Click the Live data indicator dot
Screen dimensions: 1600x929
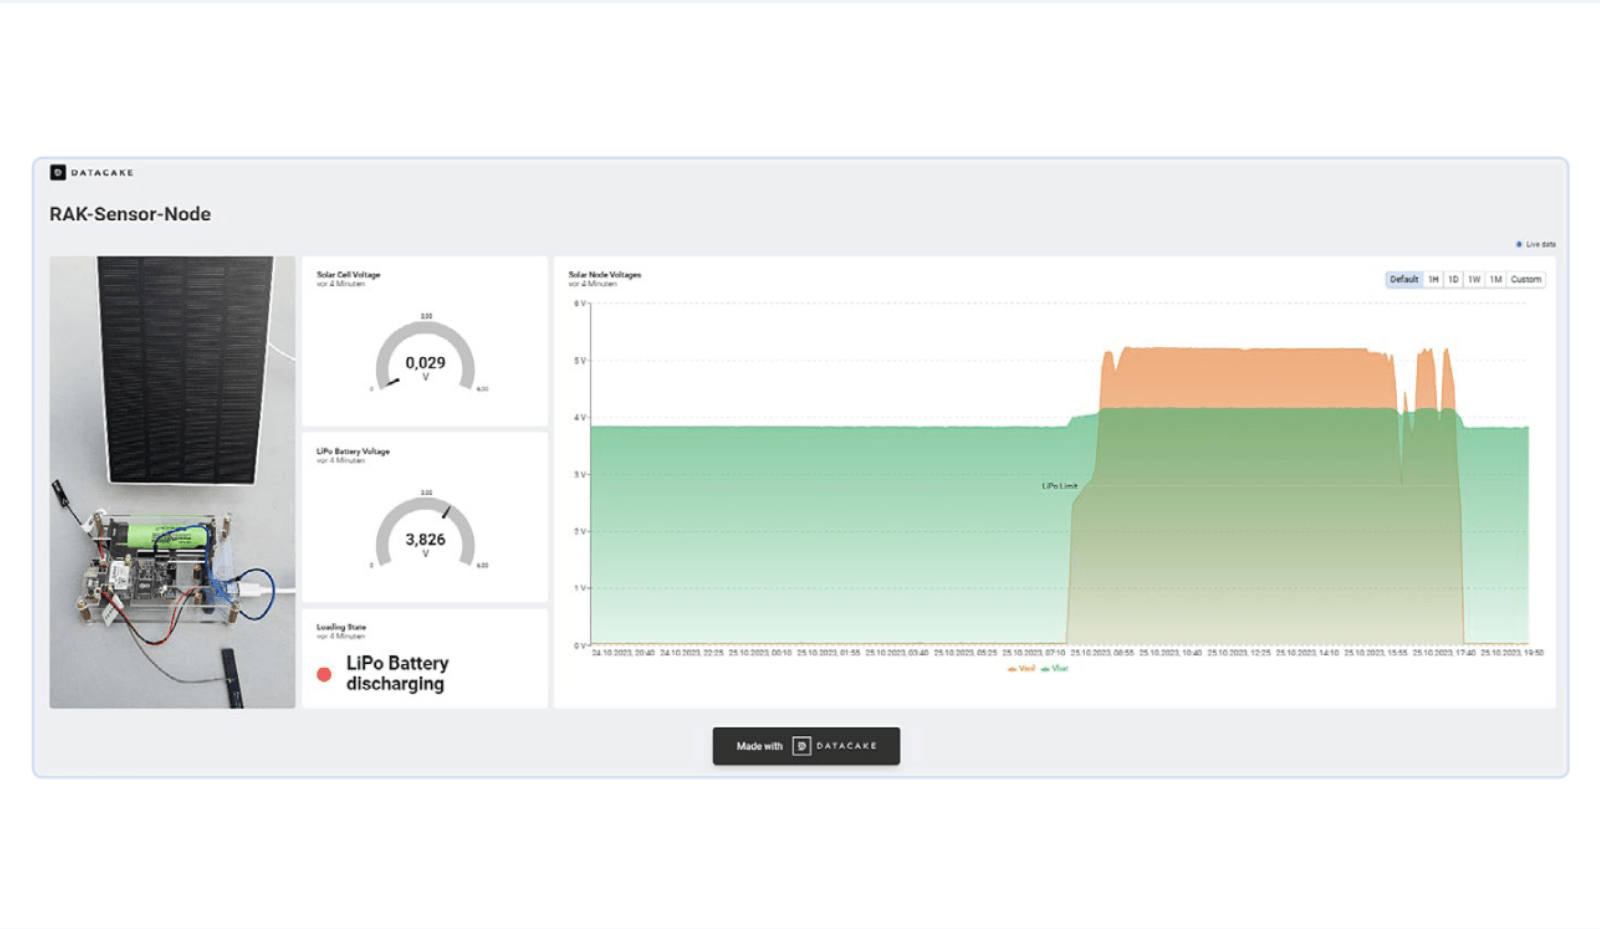point(1519,244)
